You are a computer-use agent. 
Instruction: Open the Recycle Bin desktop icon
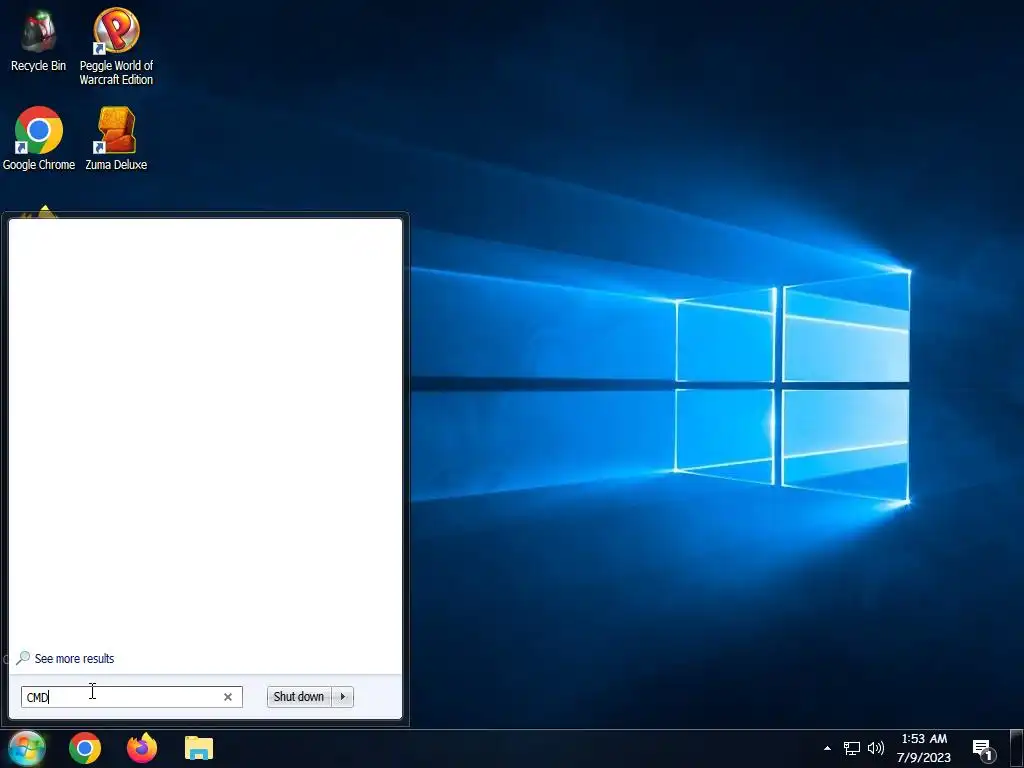(38, 40)
